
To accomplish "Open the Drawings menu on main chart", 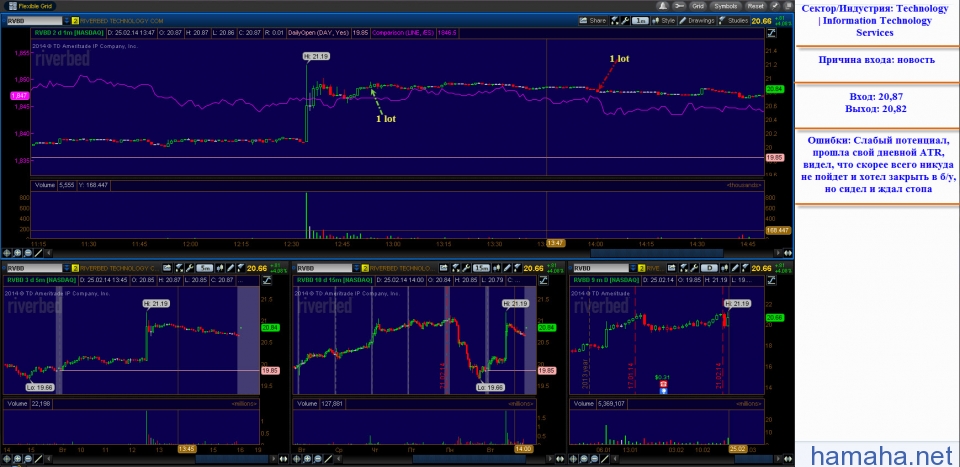I will [x=697, y=20].
